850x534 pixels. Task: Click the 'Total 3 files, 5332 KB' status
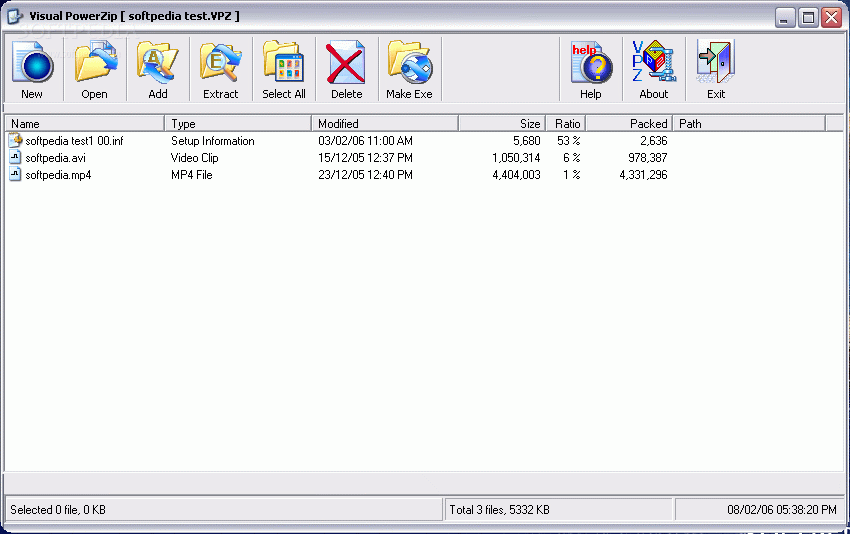point(499,510)
